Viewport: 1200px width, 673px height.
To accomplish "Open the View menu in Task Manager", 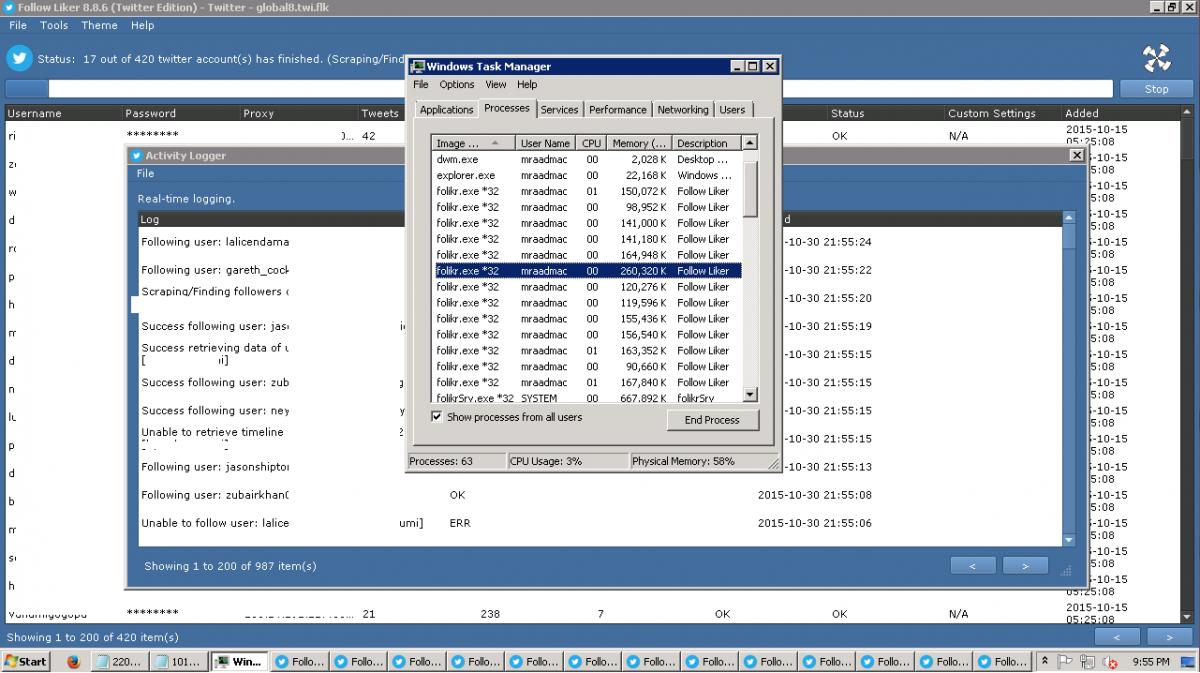I will click(496, 85).
